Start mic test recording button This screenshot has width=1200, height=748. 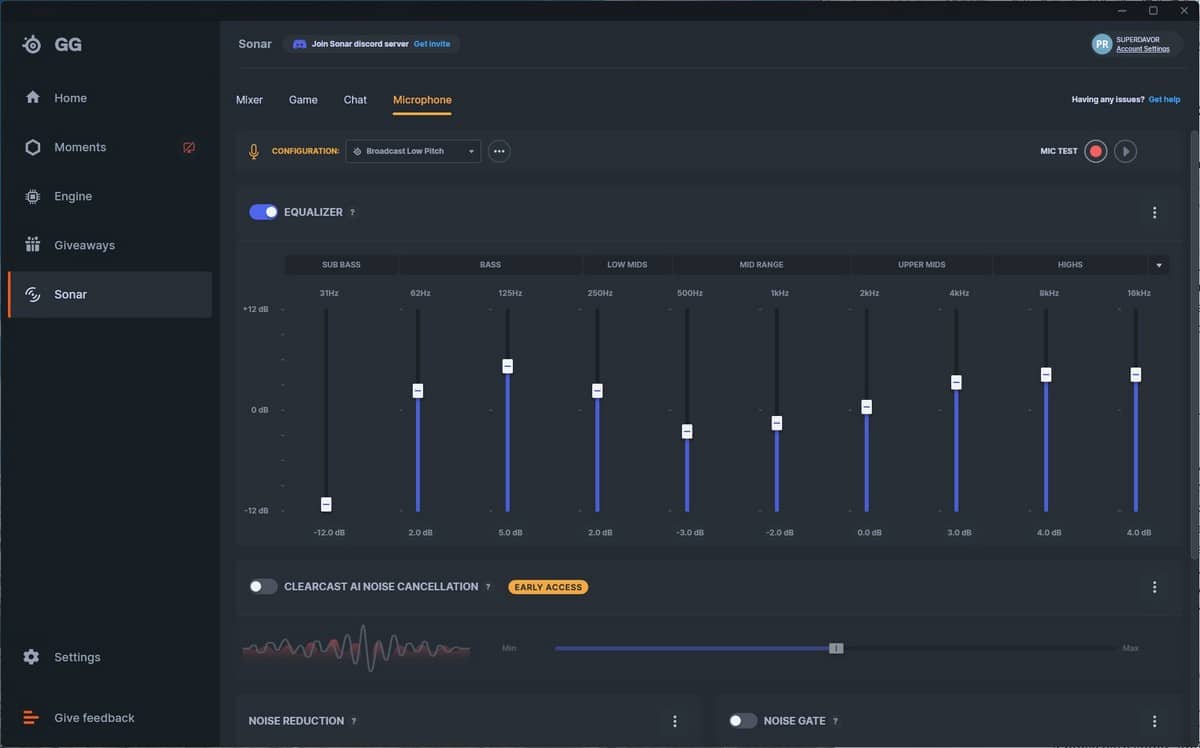1096,151
